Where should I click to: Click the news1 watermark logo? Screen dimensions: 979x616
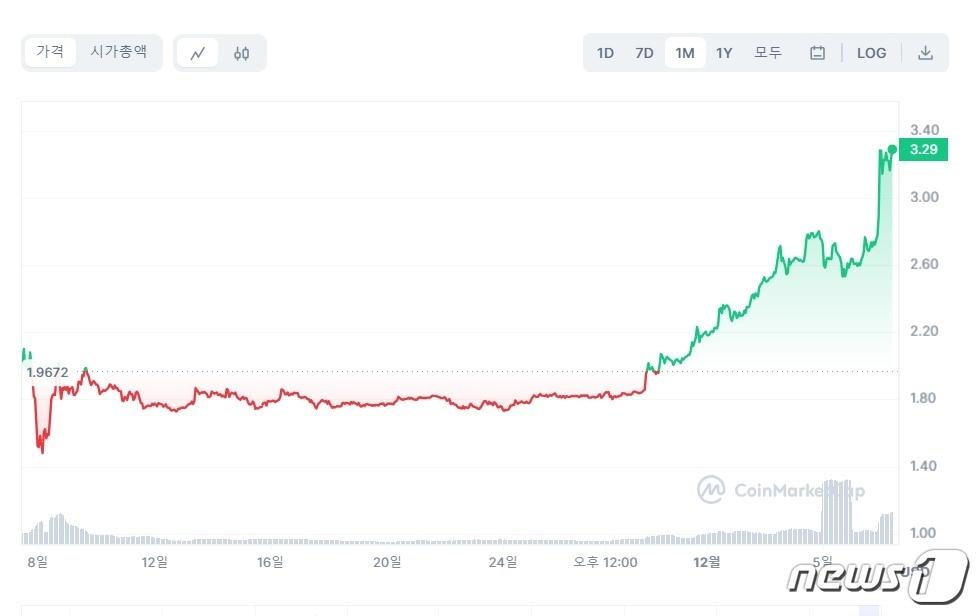pyautogui.click(x=877, y=576)
